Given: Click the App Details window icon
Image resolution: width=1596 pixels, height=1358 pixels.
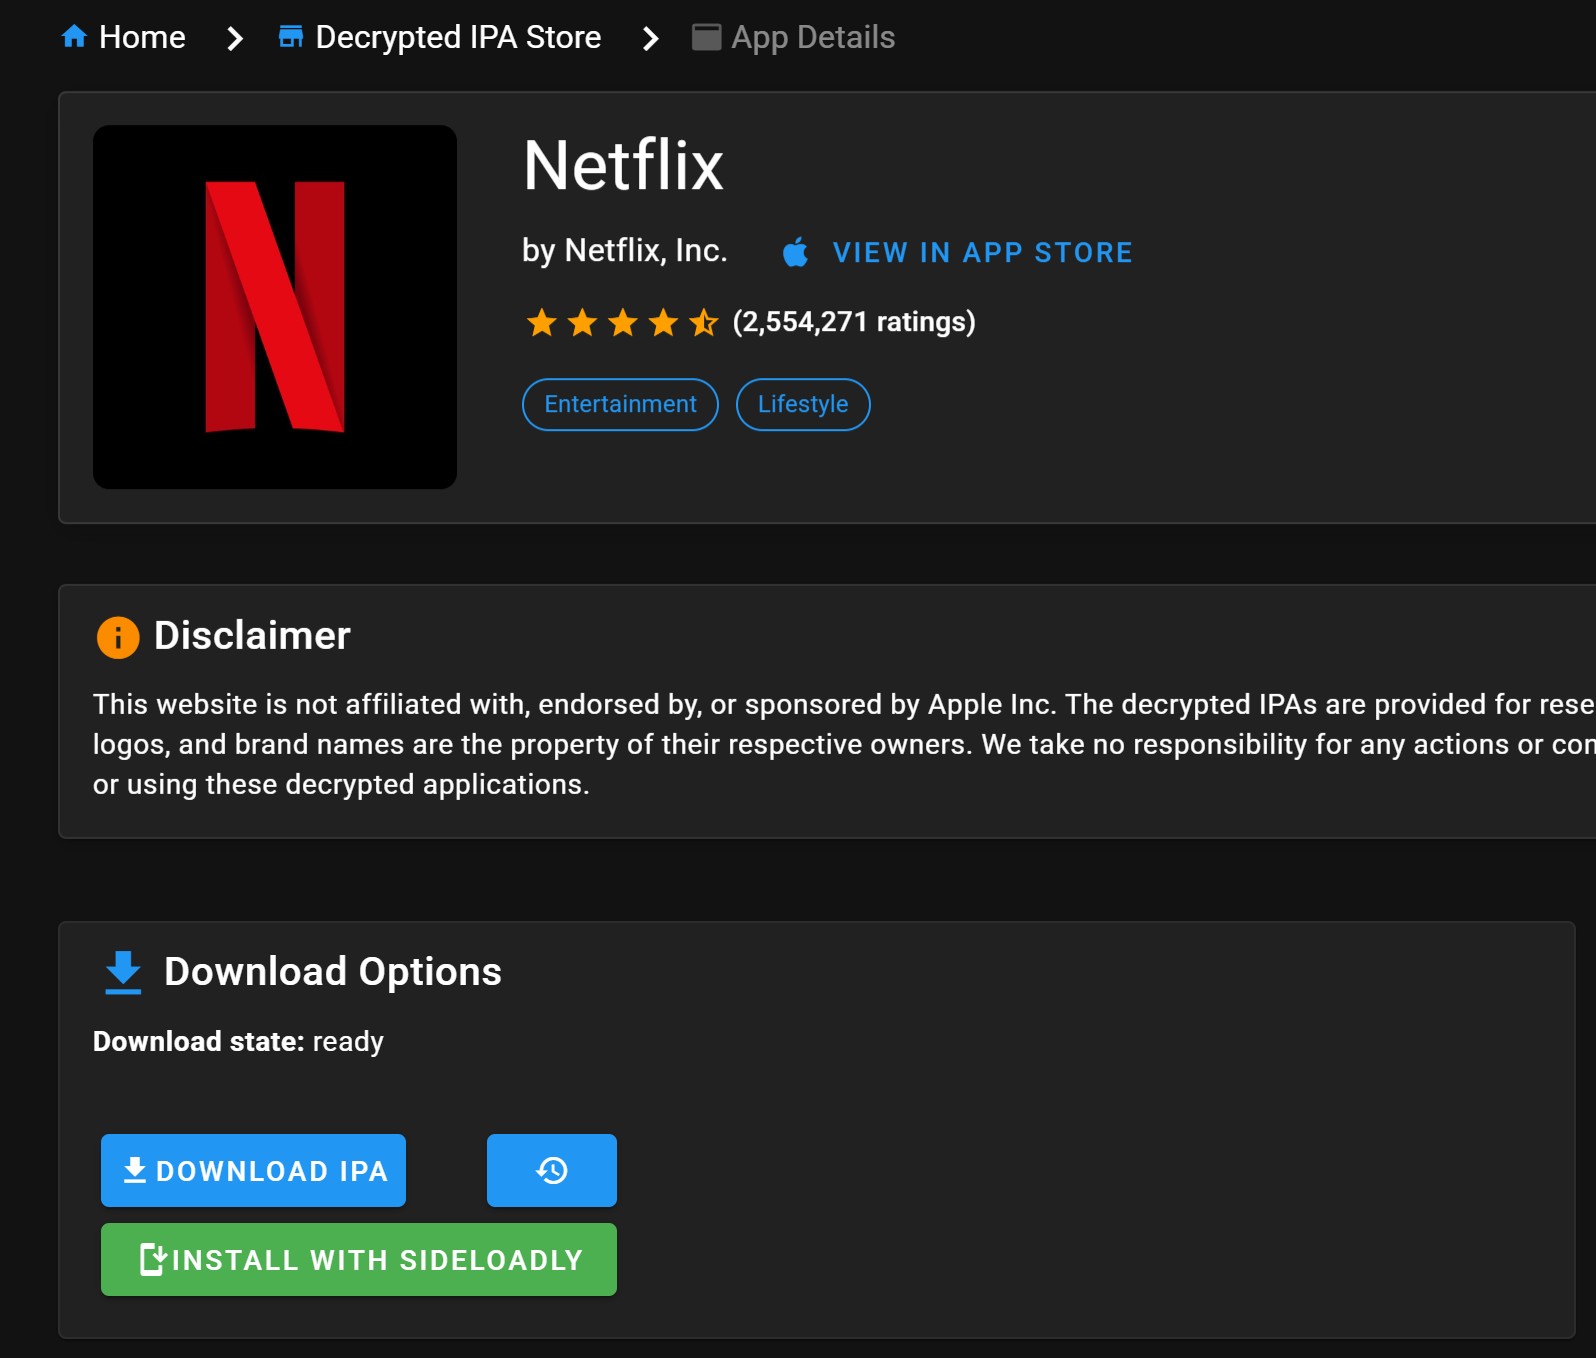Looking at the screenshot, I should (x=706, y=37).
